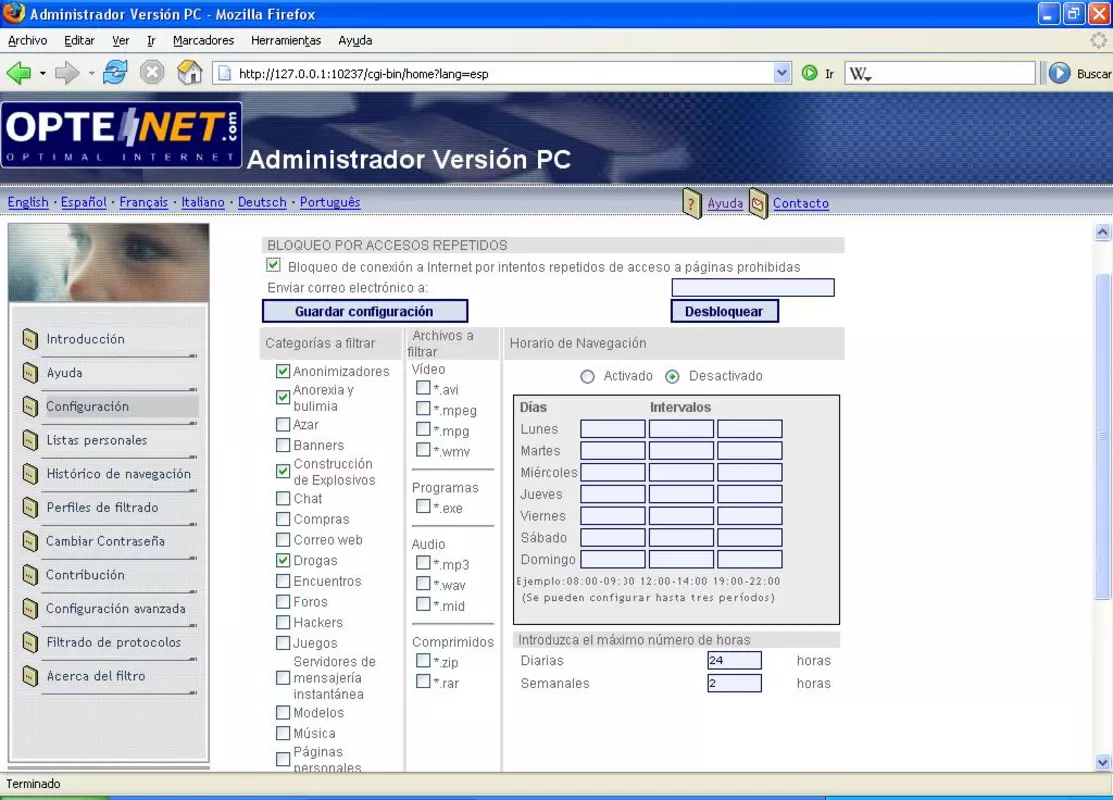Screen dimensions: 1113x800
Task: Click the icon beside Configuración avanzada
Action: (30, 608)
